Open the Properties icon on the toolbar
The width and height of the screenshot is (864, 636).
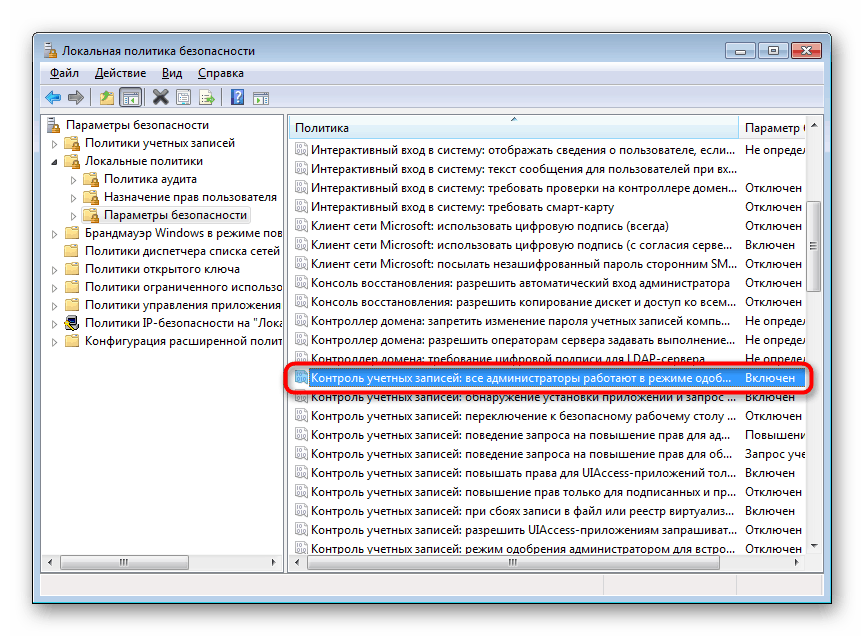(183, 97)
